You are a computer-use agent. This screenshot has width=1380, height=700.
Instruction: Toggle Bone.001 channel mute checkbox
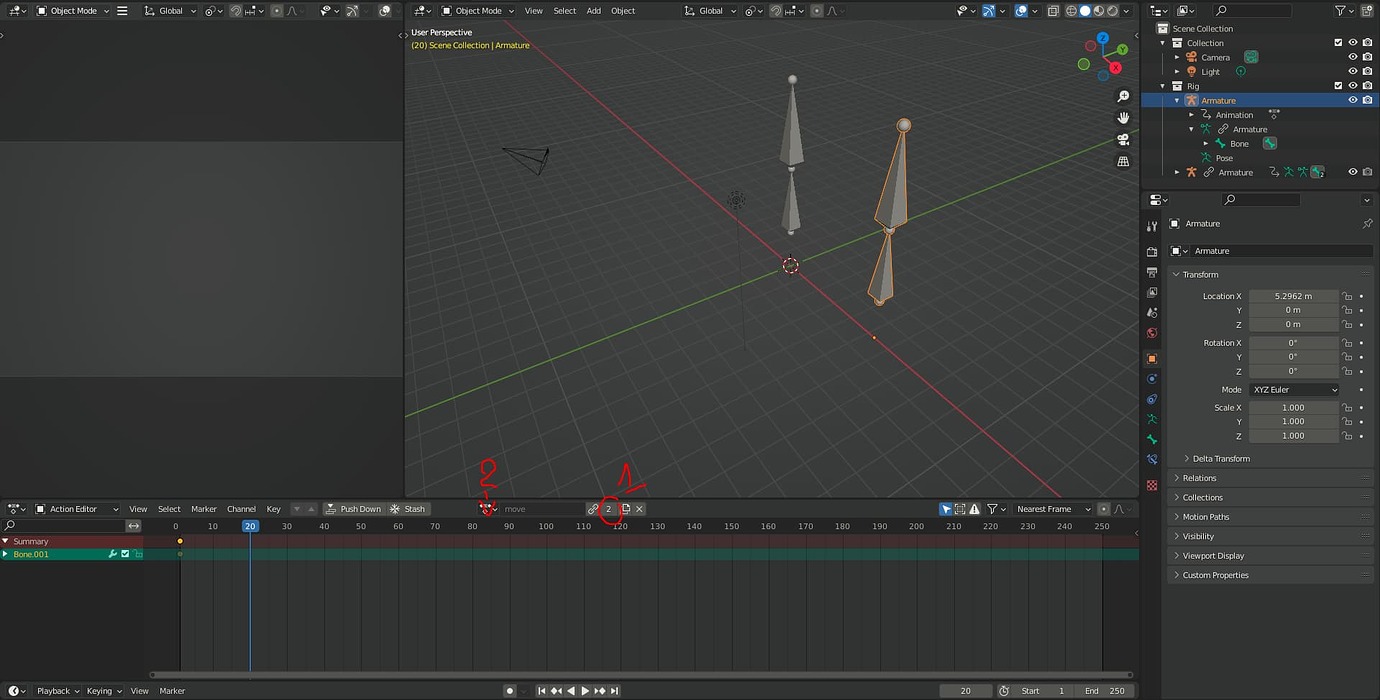[x=125, y=554]
